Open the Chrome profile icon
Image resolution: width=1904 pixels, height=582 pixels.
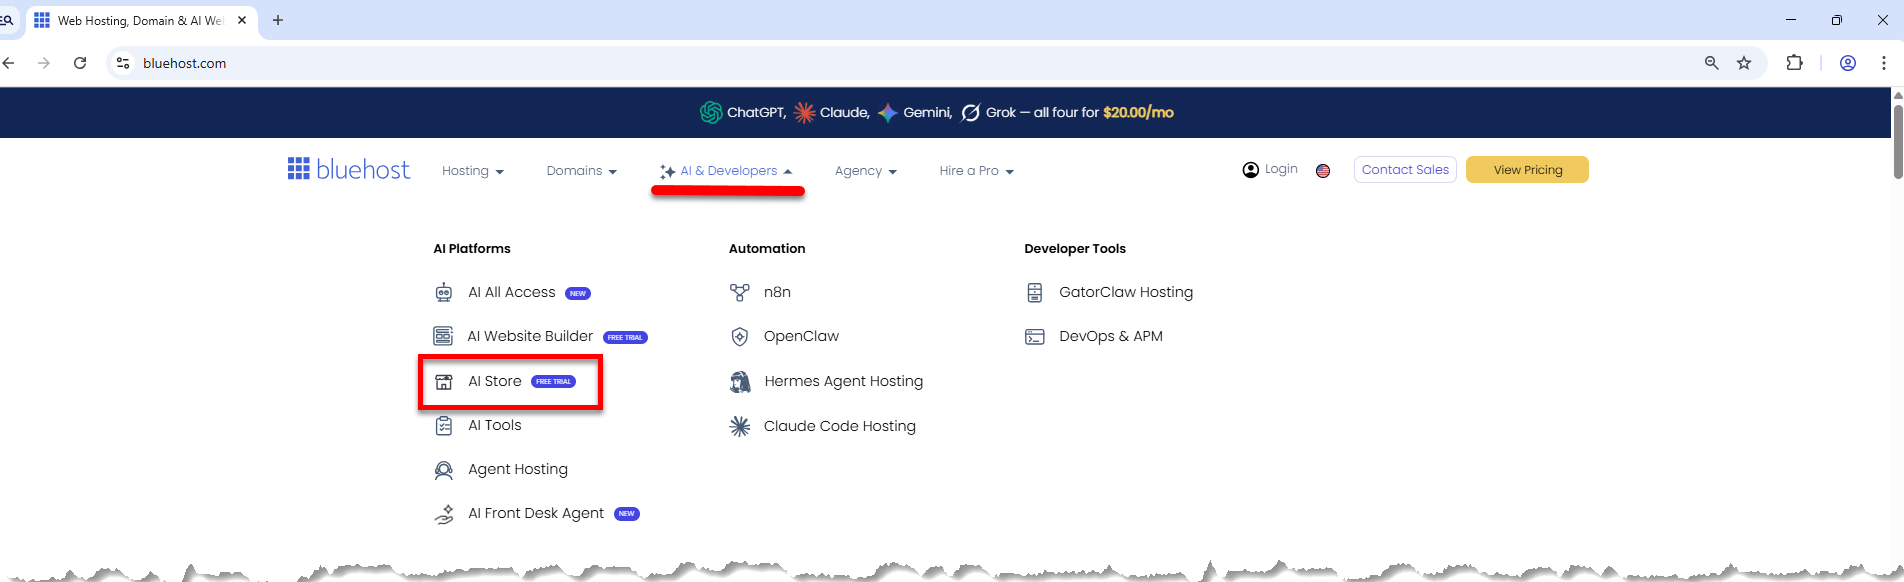pyautogui.click(x=1848, y=63)
